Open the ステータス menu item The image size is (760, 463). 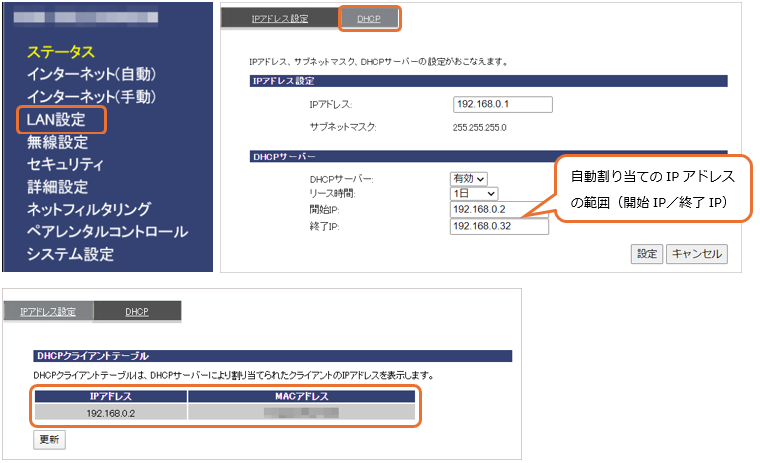[x=61, y=52]
